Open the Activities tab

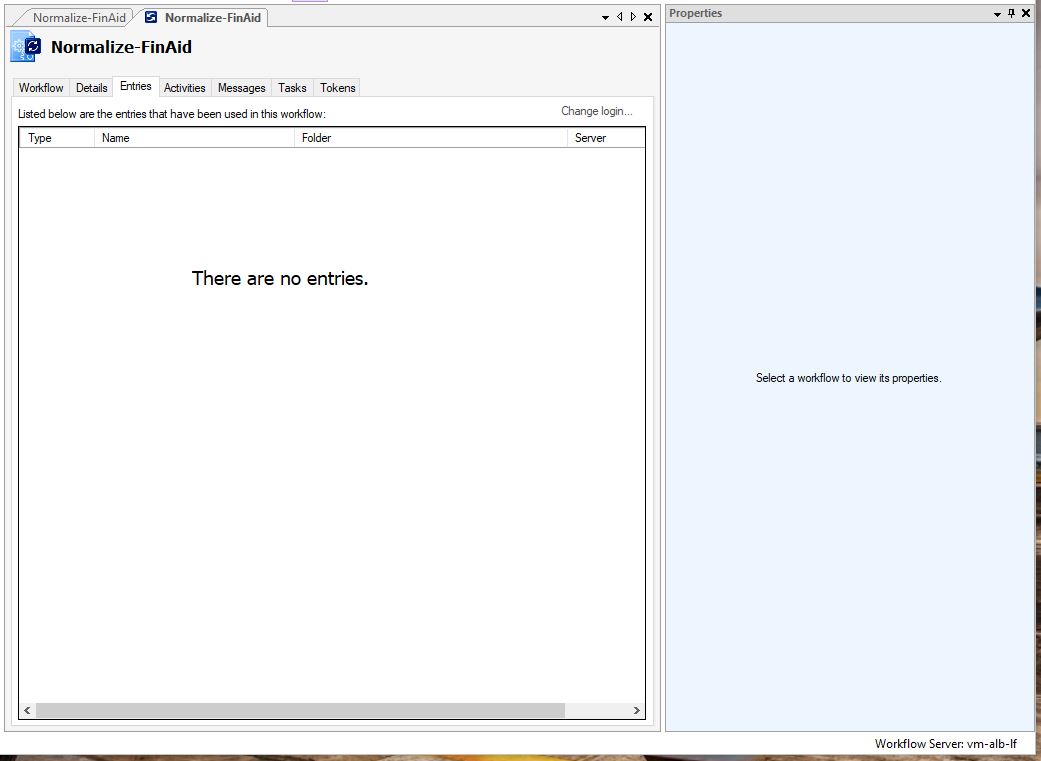click(185, 88)
